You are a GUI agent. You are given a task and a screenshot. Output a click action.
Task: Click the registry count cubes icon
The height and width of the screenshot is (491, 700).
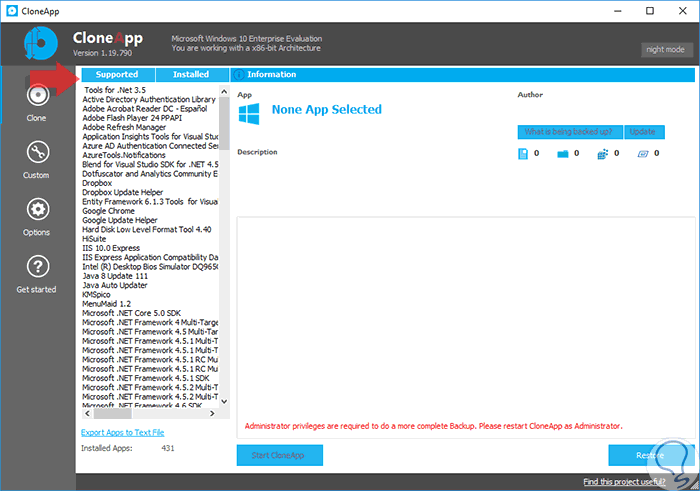(603, 154)
